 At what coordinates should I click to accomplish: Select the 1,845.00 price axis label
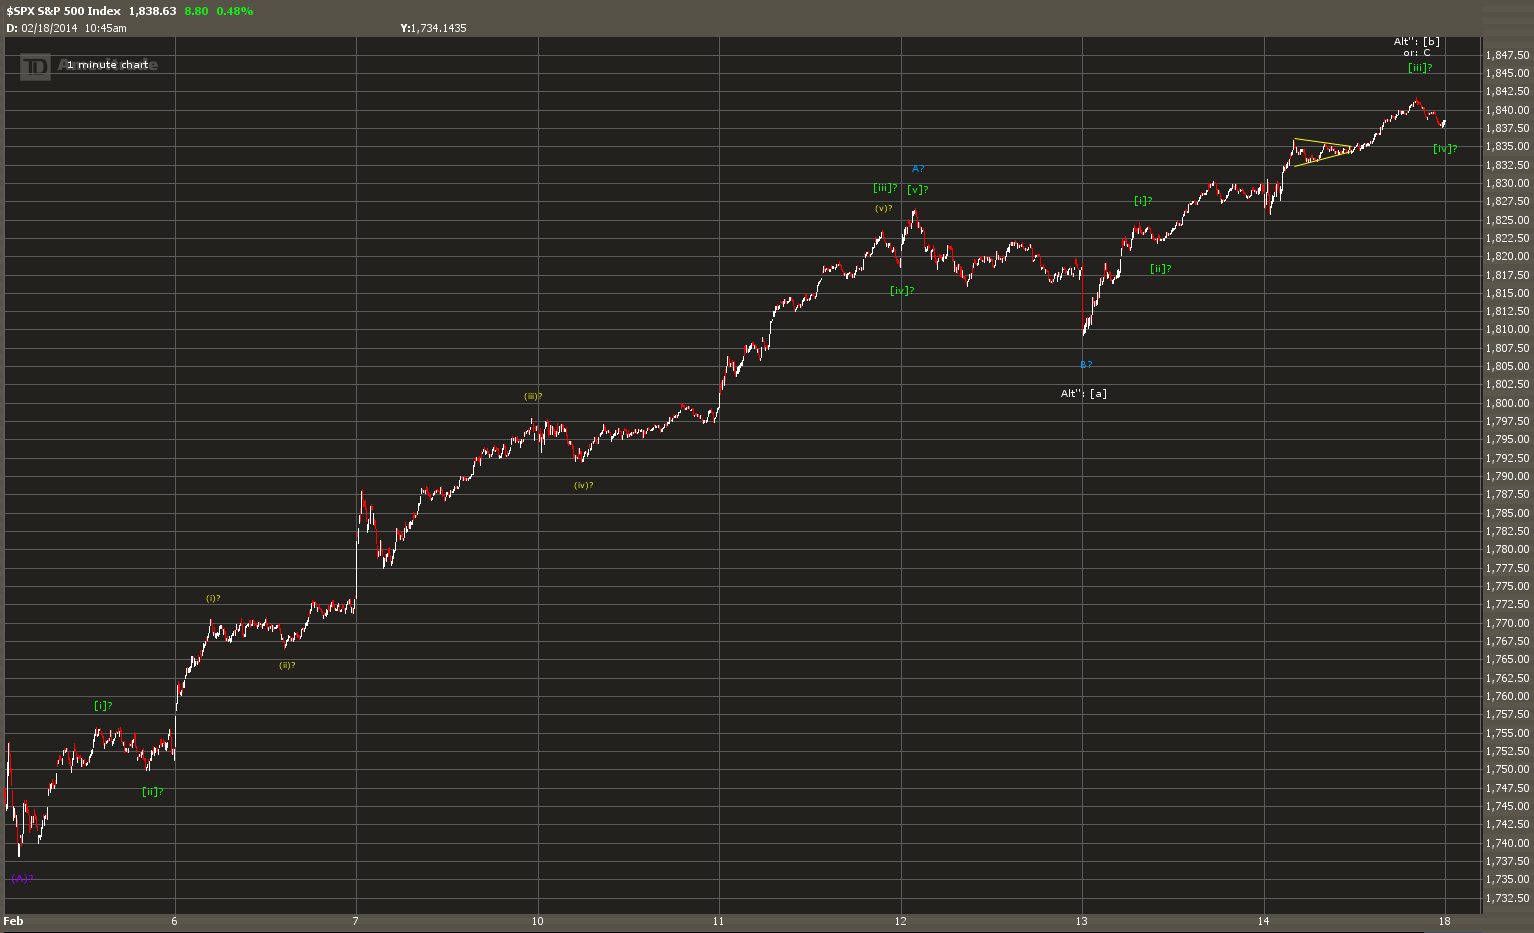1508,73
